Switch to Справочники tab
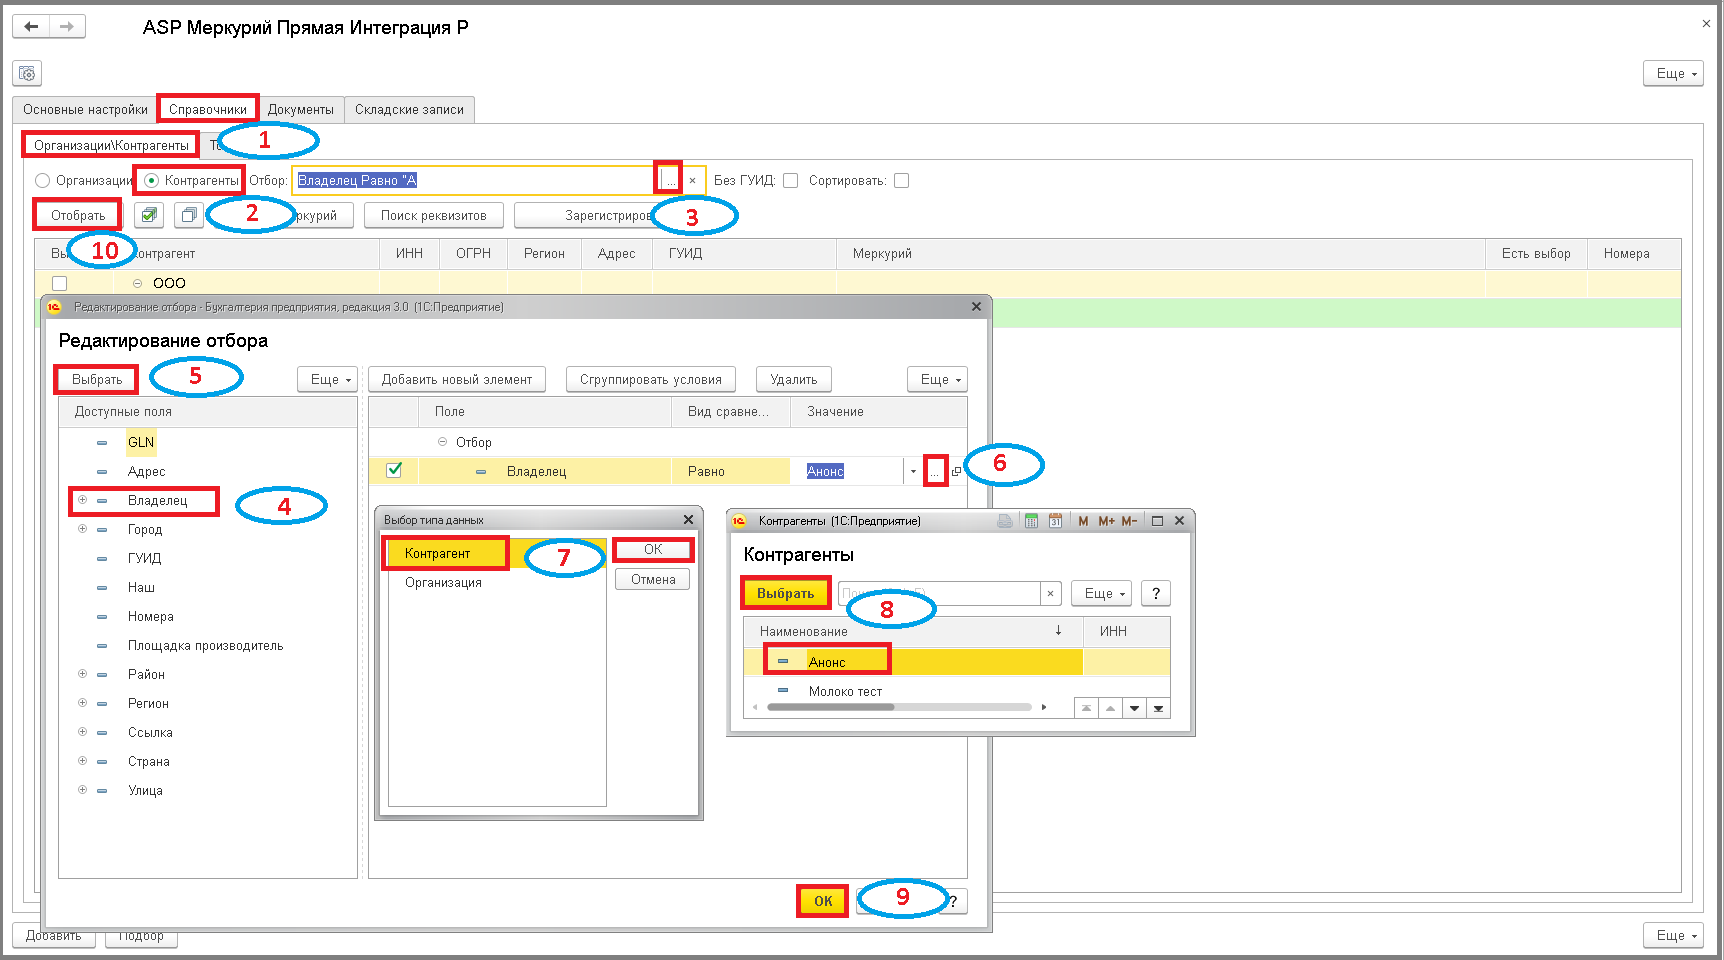The image size is (1724, 960). (208, 110)
